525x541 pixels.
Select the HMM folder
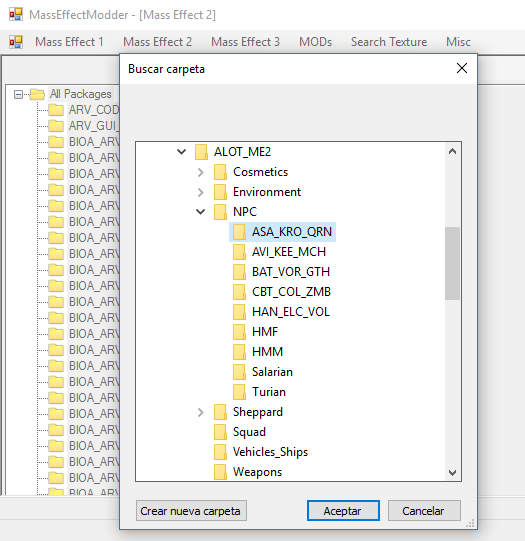267,352
